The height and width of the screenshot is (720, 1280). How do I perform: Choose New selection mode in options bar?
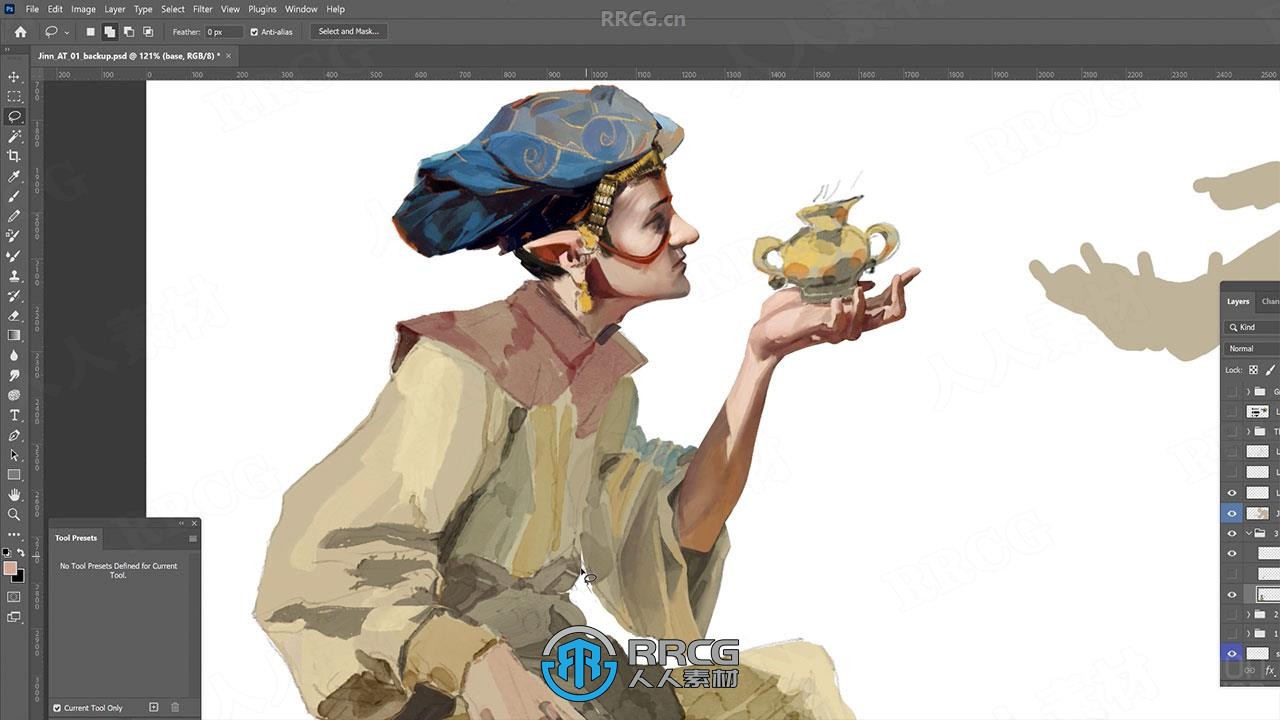[90, 32]
